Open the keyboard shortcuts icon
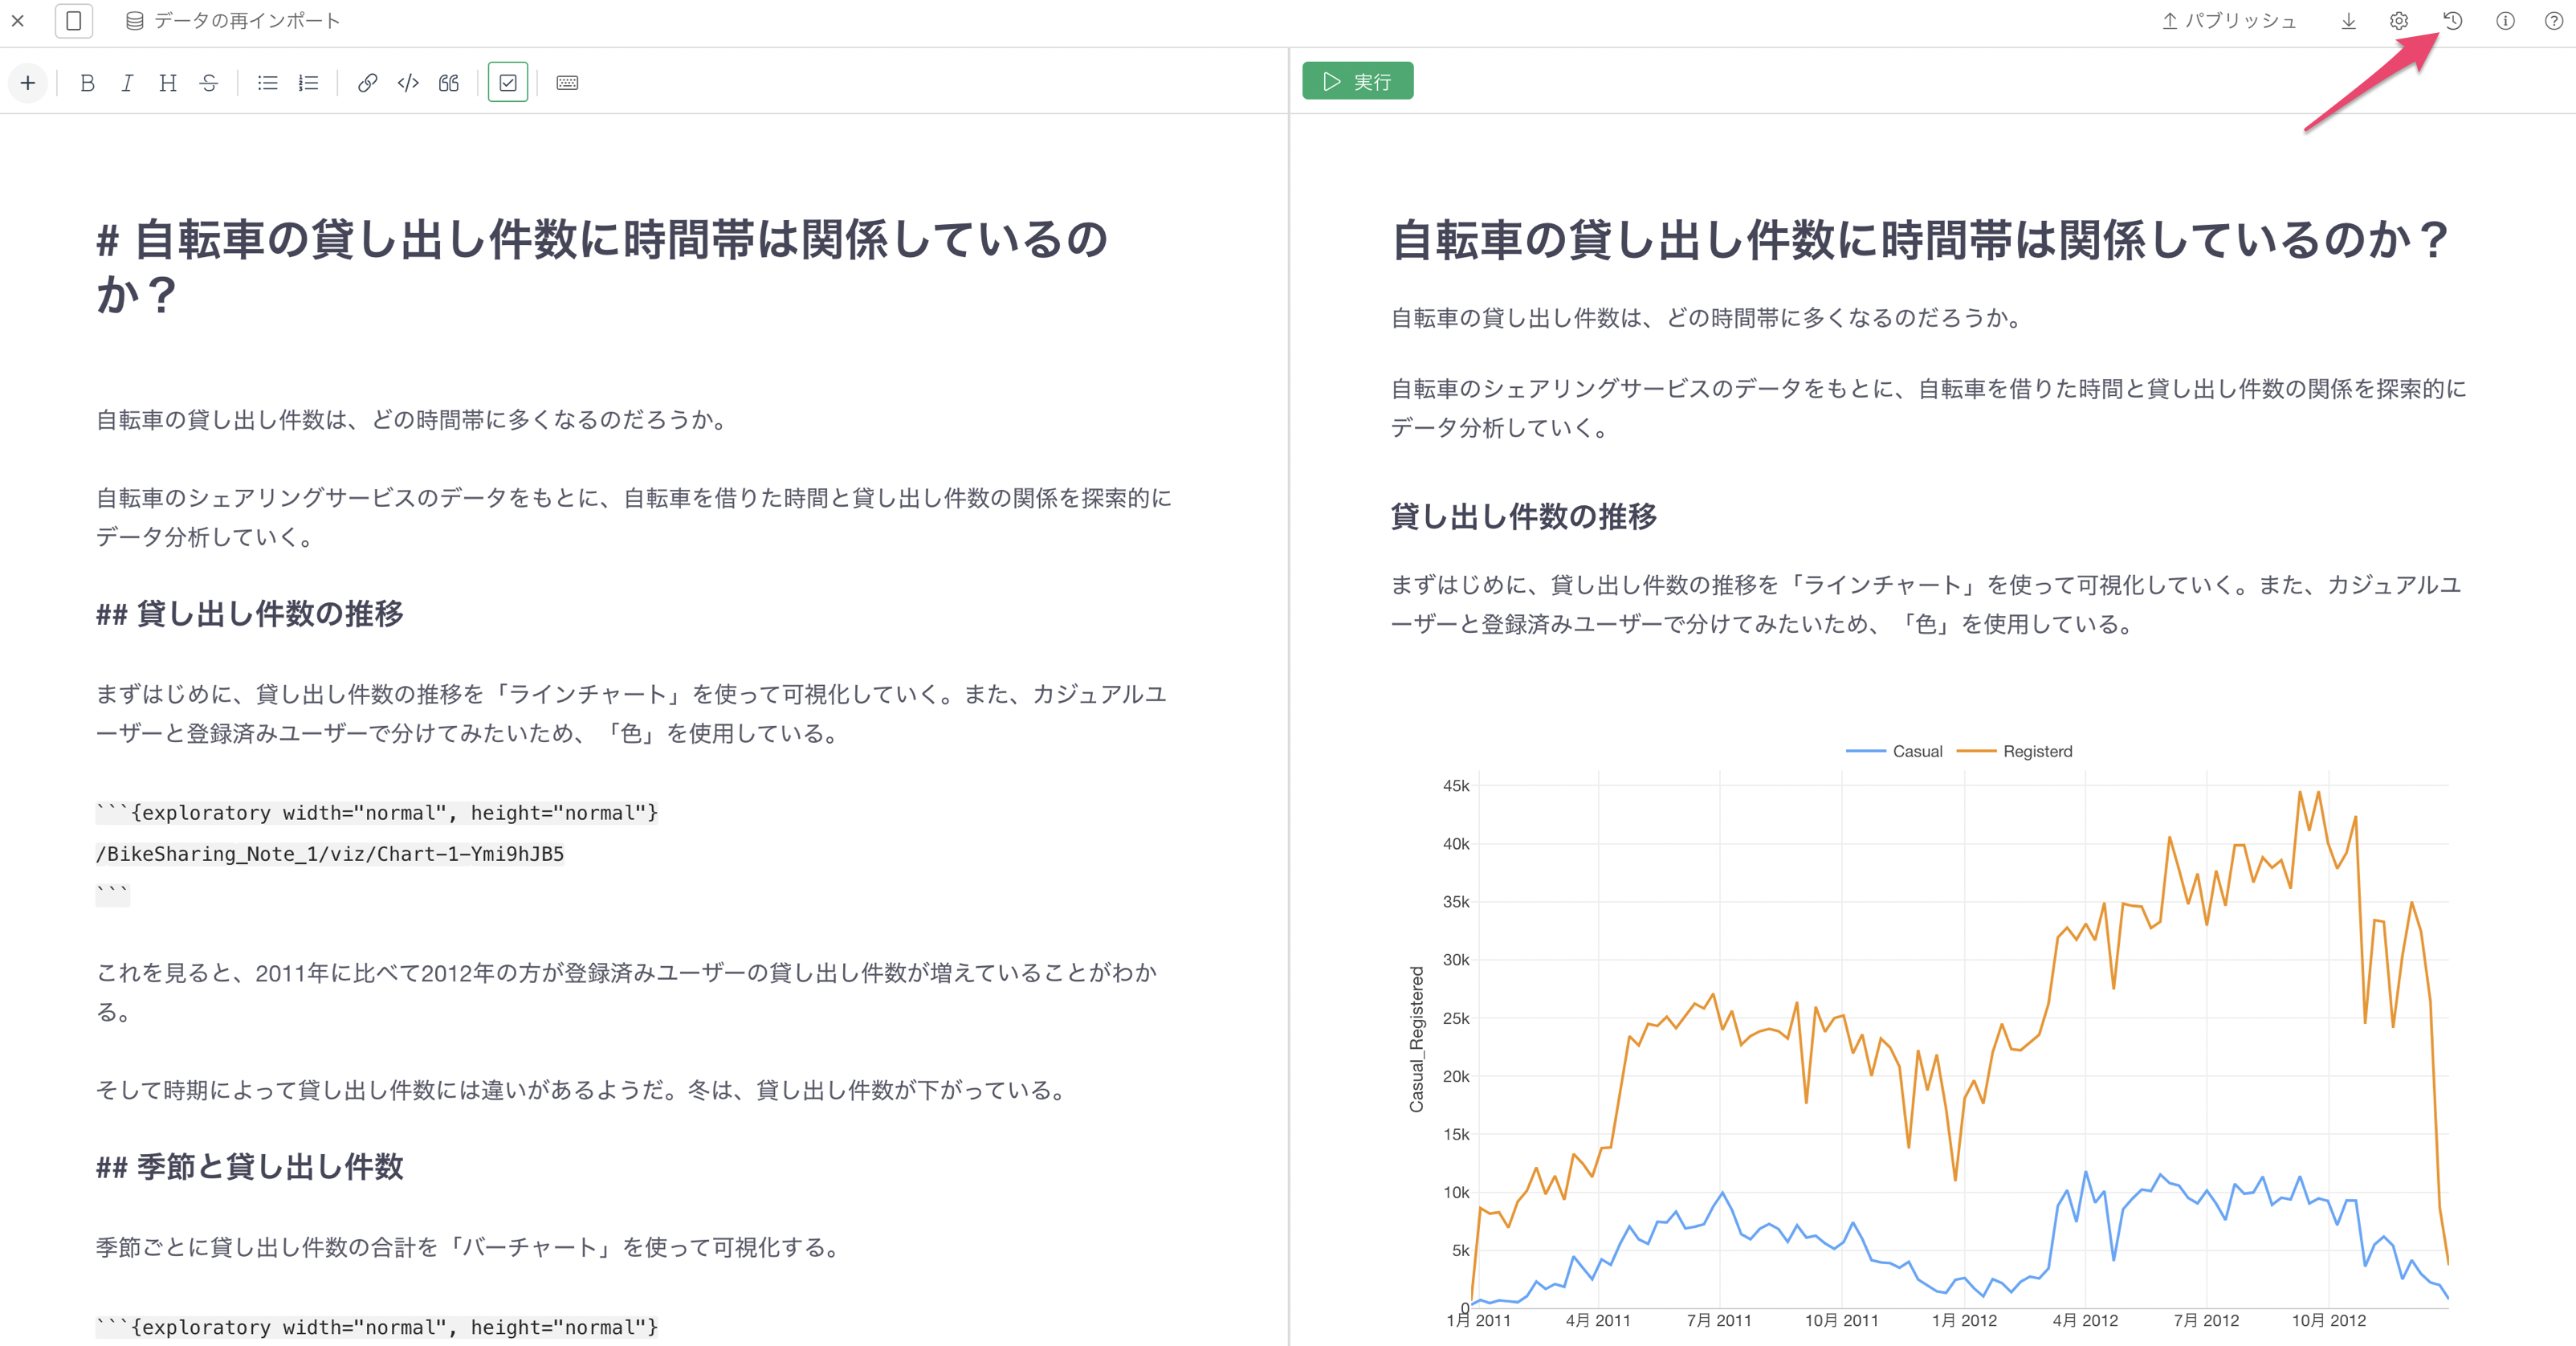 coord(567,83)
